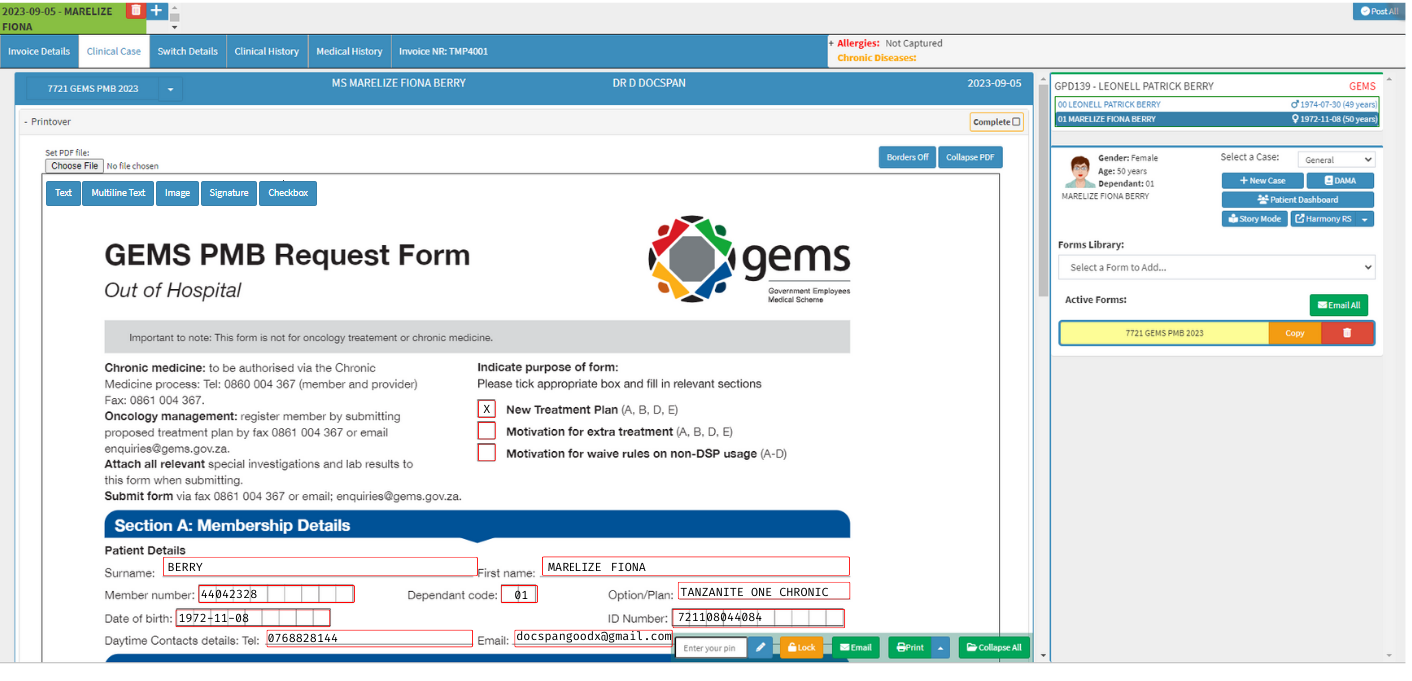
Task: Click the Dependant code field 01
Action: point(519,594)
